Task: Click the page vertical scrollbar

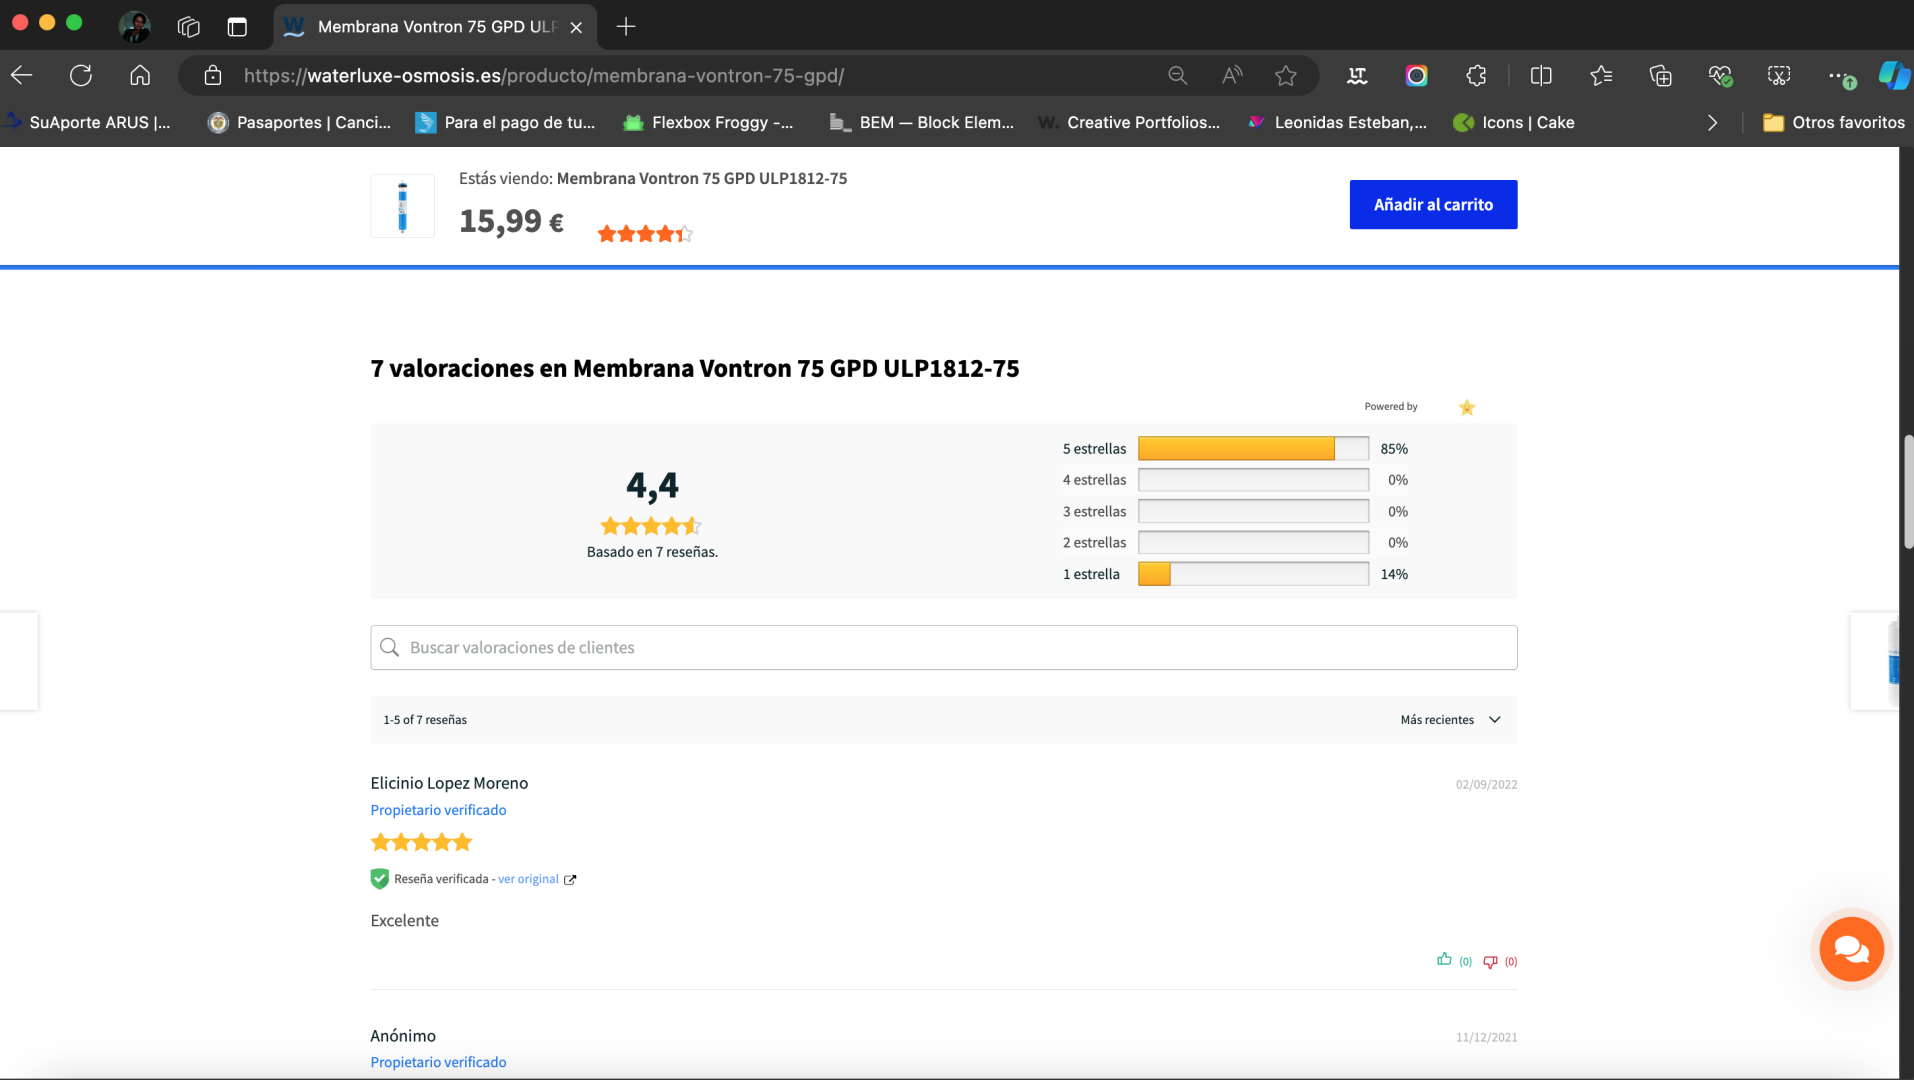Action: (1907, 492)
